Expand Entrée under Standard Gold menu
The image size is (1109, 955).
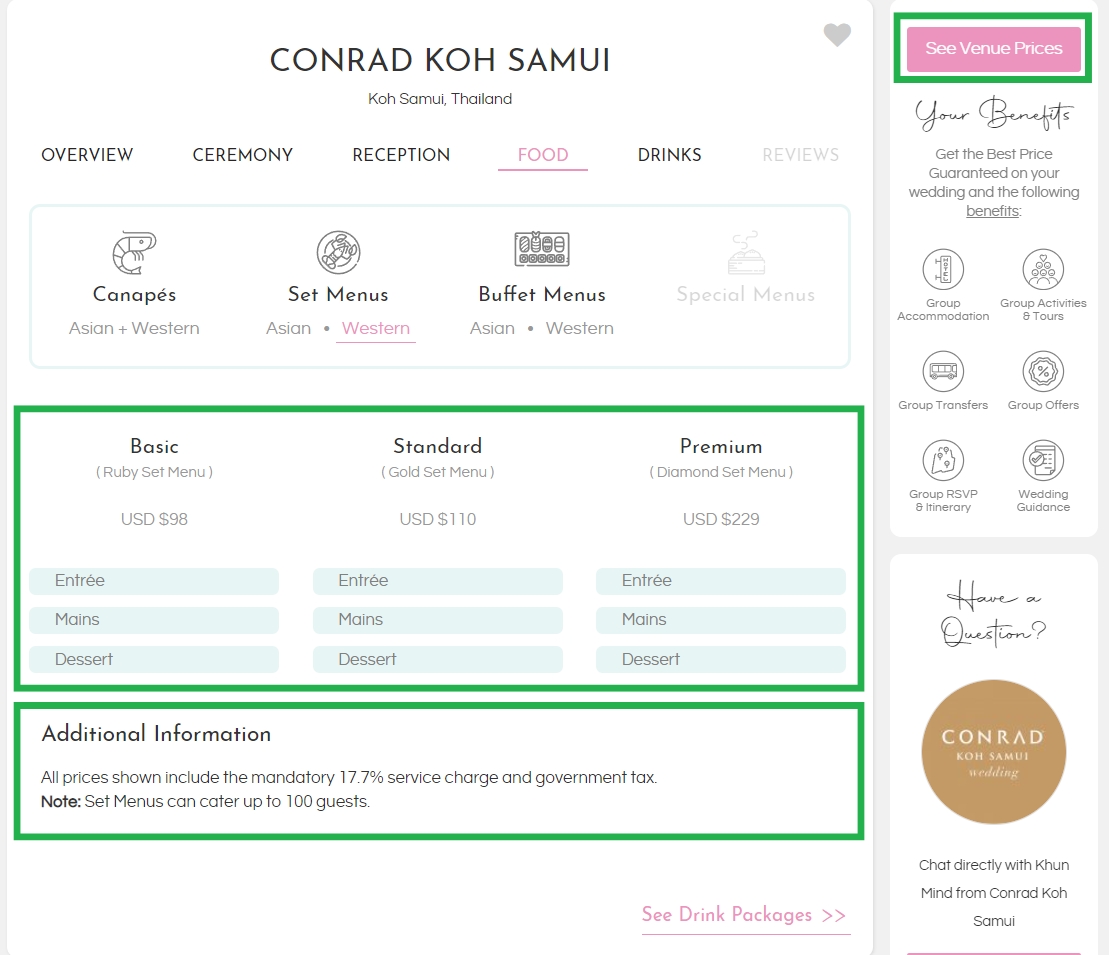tap(438, 581)
